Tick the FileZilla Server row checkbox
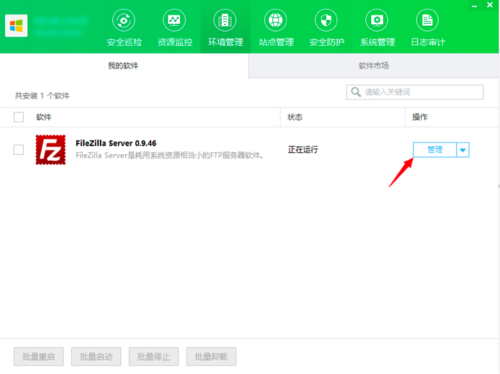This screenshot has width=500, height=374. tap(19, 150)
